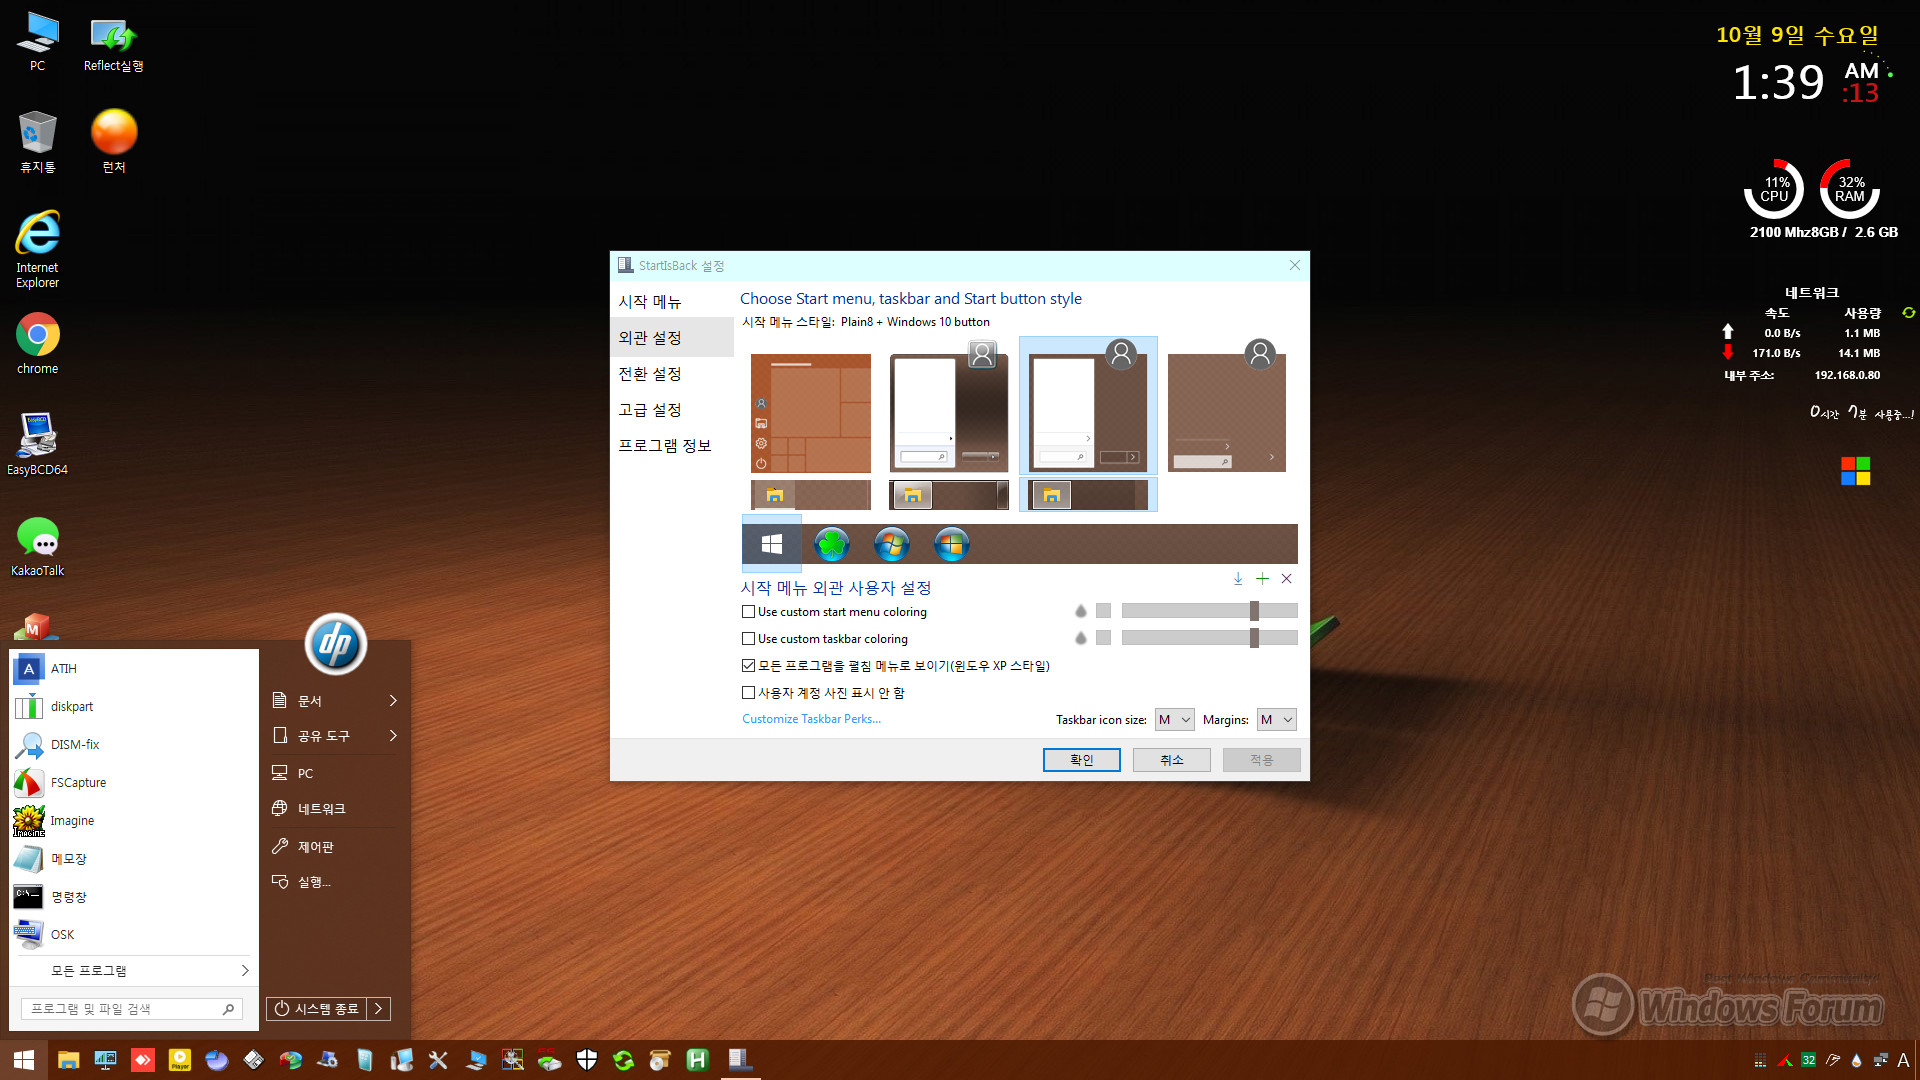Open 네트워크 in the start menu
This screenshot has width=1920, height=1080.
point(335,809)
